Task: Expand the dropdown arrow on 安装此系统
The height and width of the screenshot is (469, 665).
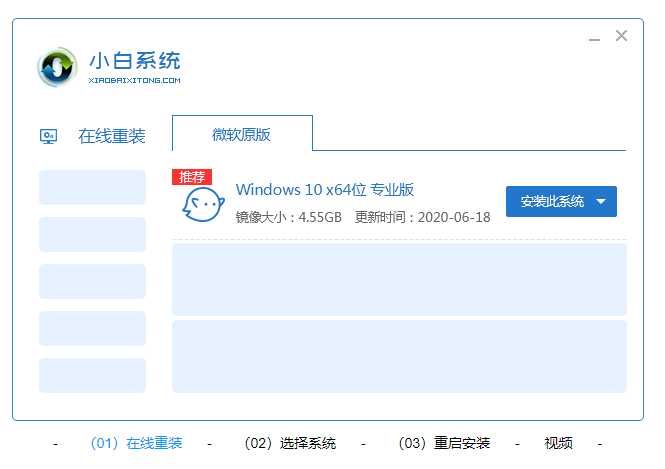Action: pos(601,201)
